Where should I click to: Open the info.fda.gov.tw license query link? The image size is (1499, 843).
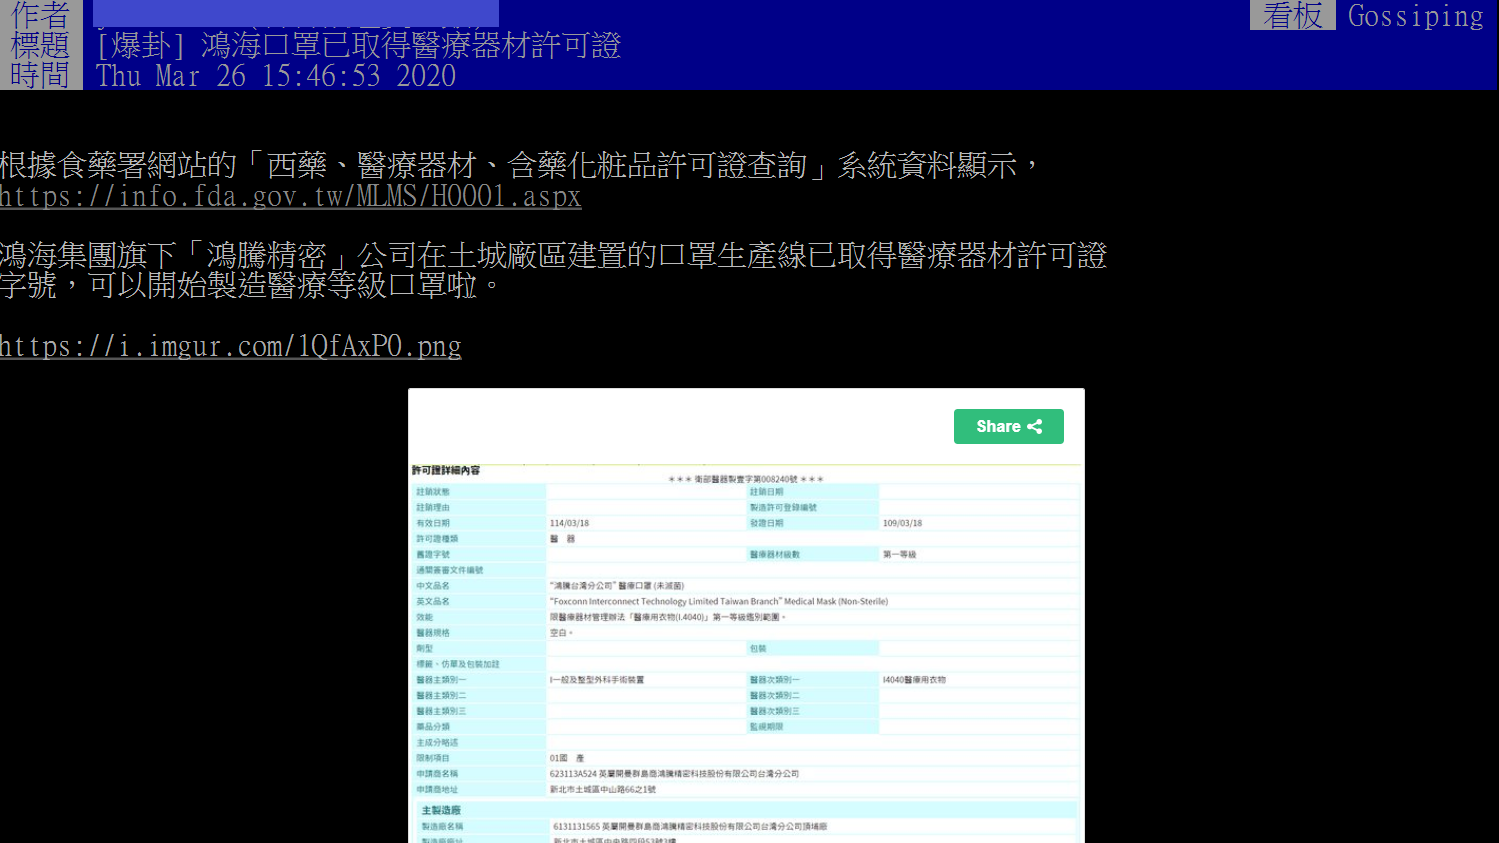tap(290, 196)
